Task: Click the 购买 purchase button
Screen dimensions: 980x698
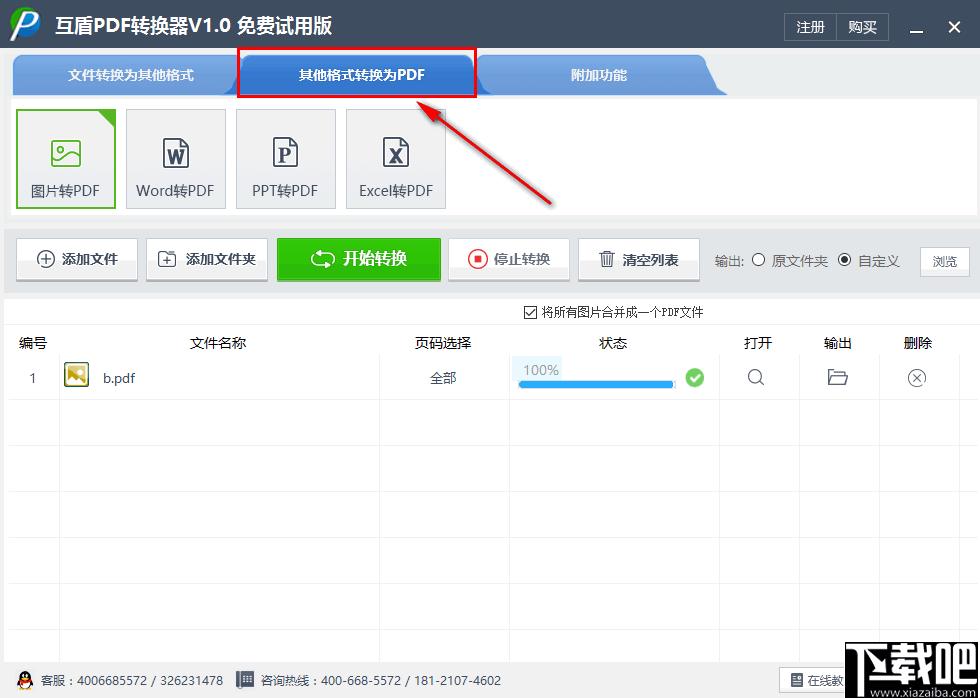Action: [862, 27]
